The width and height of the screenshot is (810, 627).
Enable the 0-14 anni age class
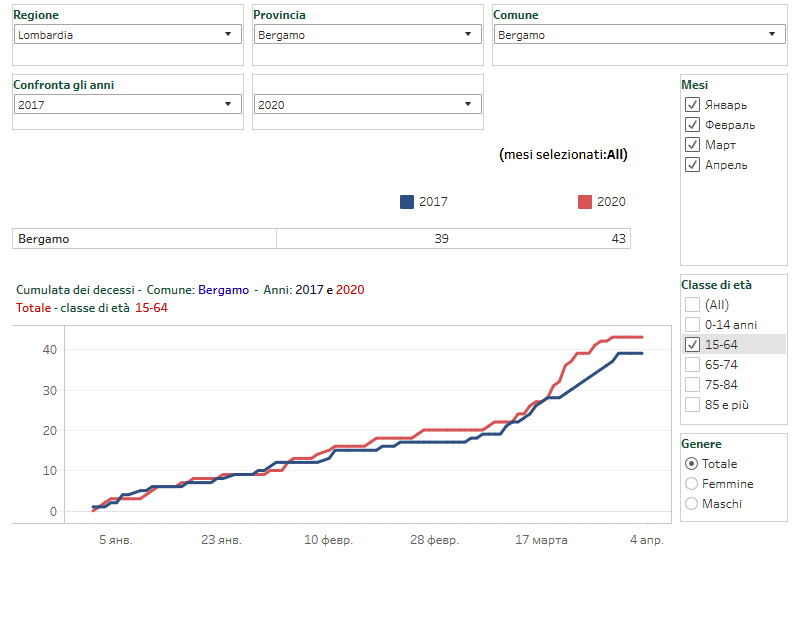pos(692,325)
